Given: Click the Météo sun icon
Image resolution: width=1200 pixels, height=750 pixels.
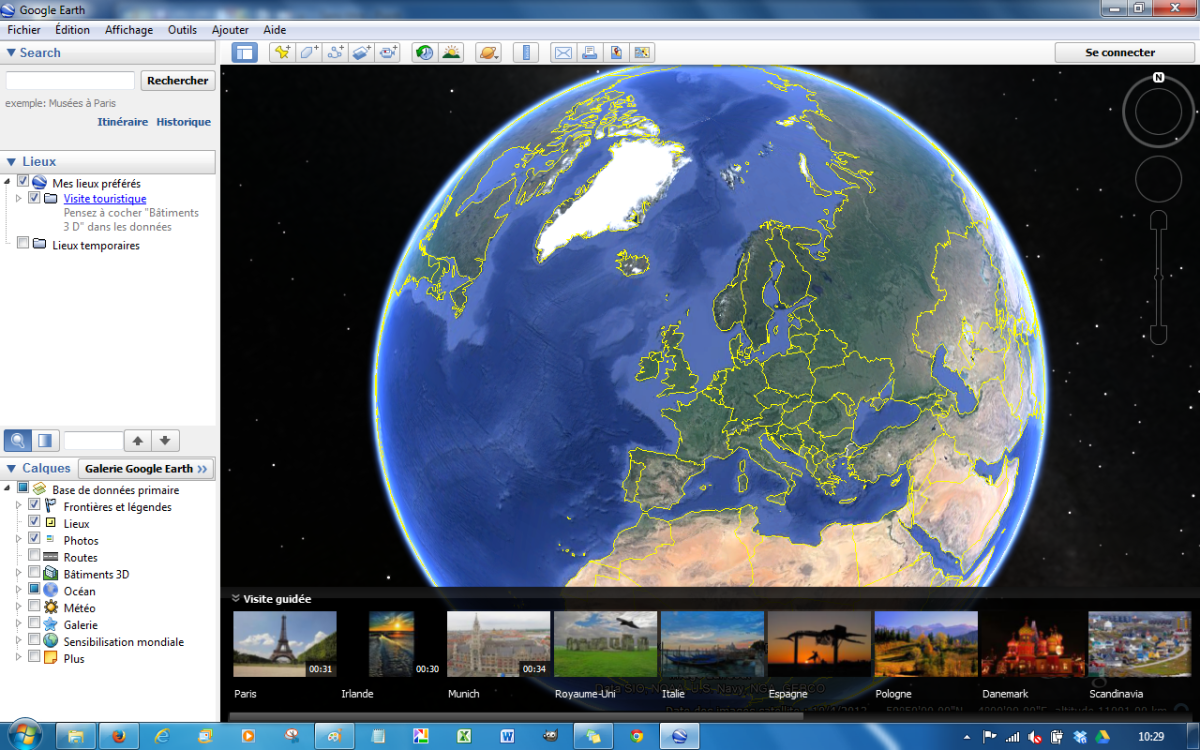Looking at the screenshot, I should click(x=50, y=608).
